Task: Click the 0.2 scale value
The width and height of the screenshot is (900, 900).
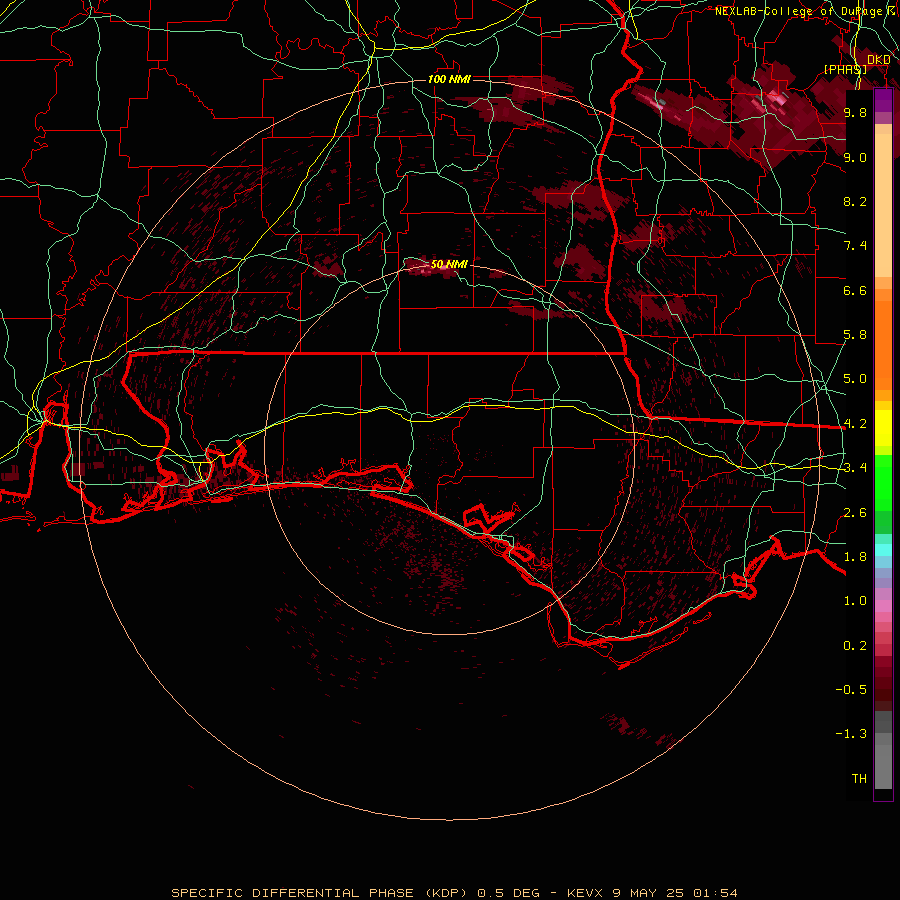Action: pyautogui.click(x=855, y=646)
